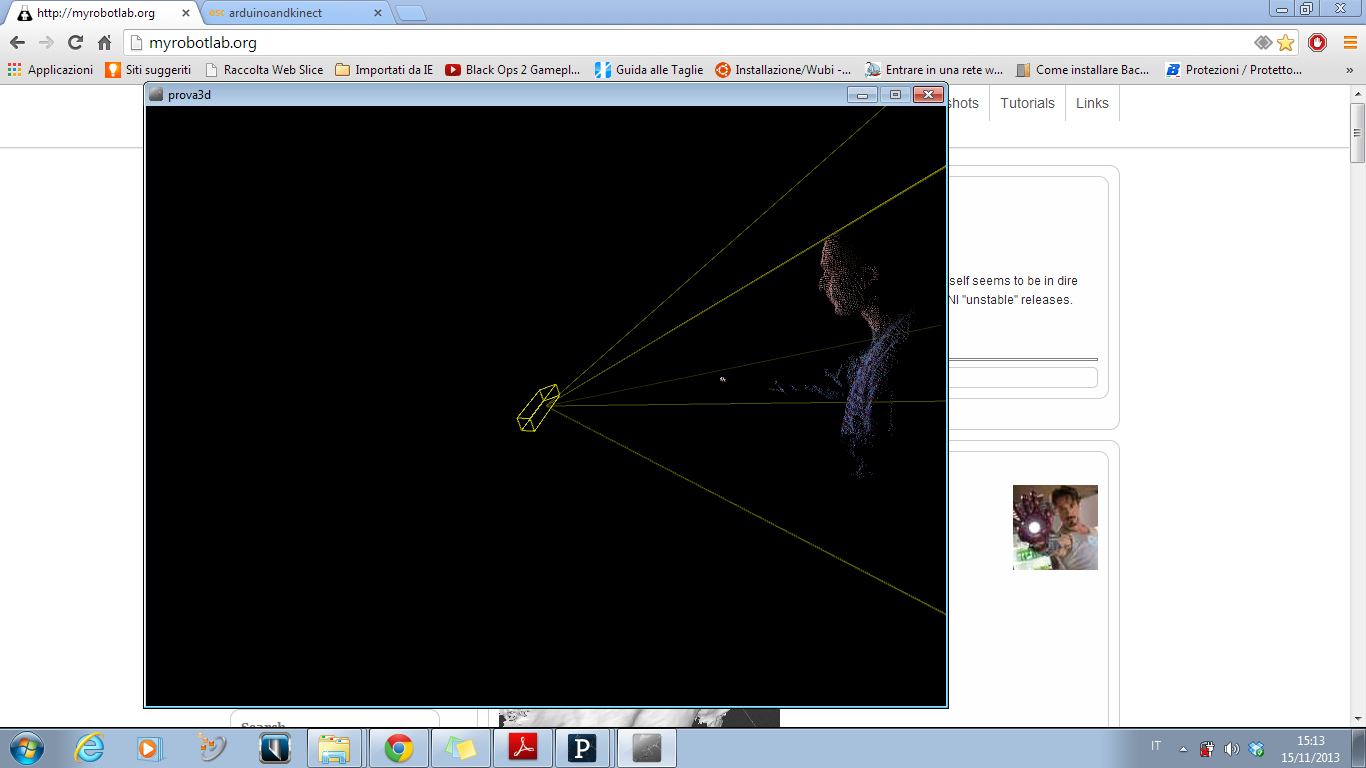Open the dark blue shield taskbar app

pyautogui.click(x=274, y=748)
